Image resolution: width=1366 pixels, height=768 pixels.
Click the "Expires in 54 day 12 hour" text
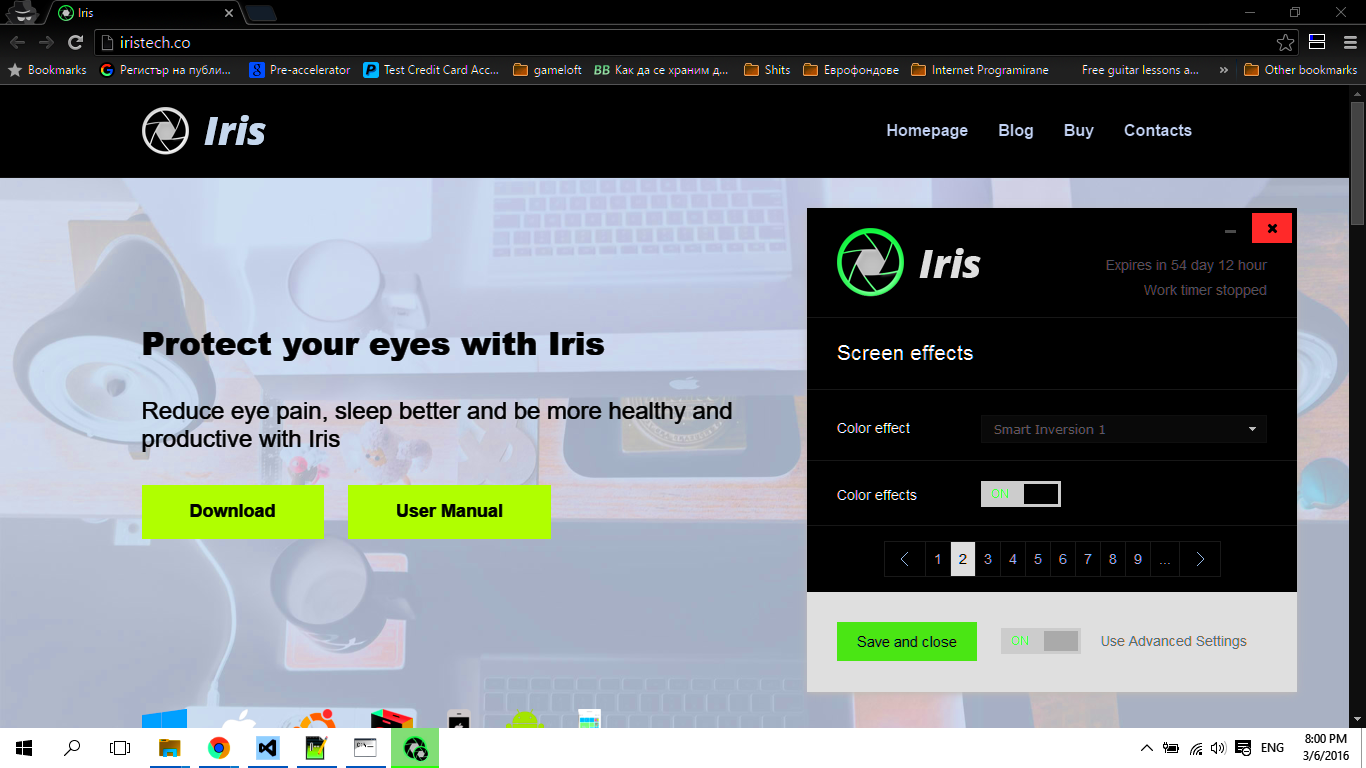1186,265
